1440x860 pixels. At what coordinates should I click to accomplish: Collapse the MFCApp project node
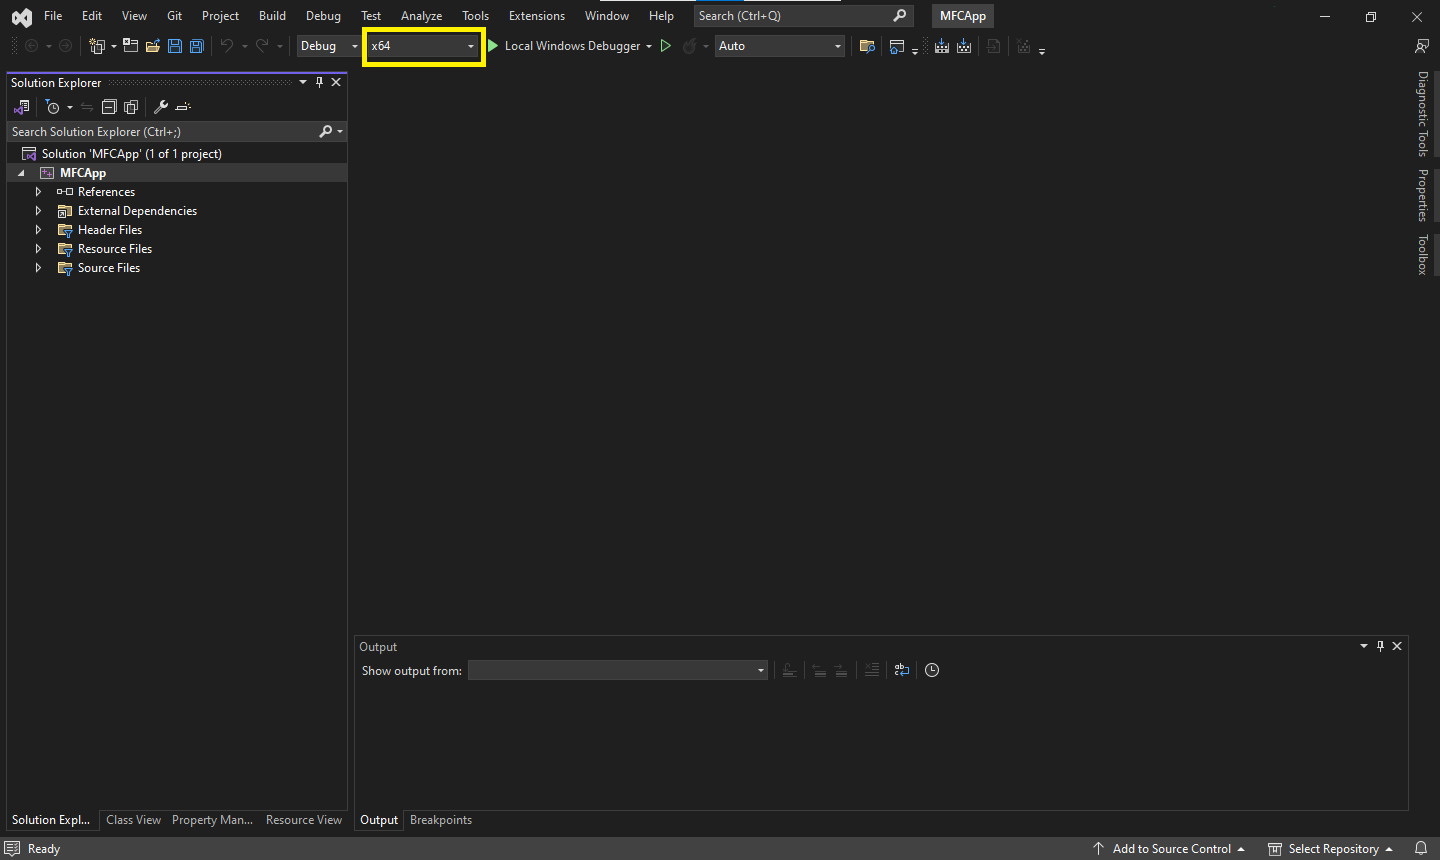pos(21,173)
